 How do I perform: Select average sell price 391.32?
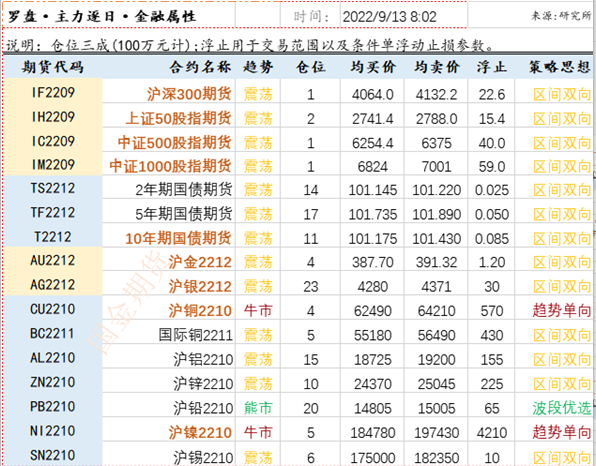coord(436,262)
